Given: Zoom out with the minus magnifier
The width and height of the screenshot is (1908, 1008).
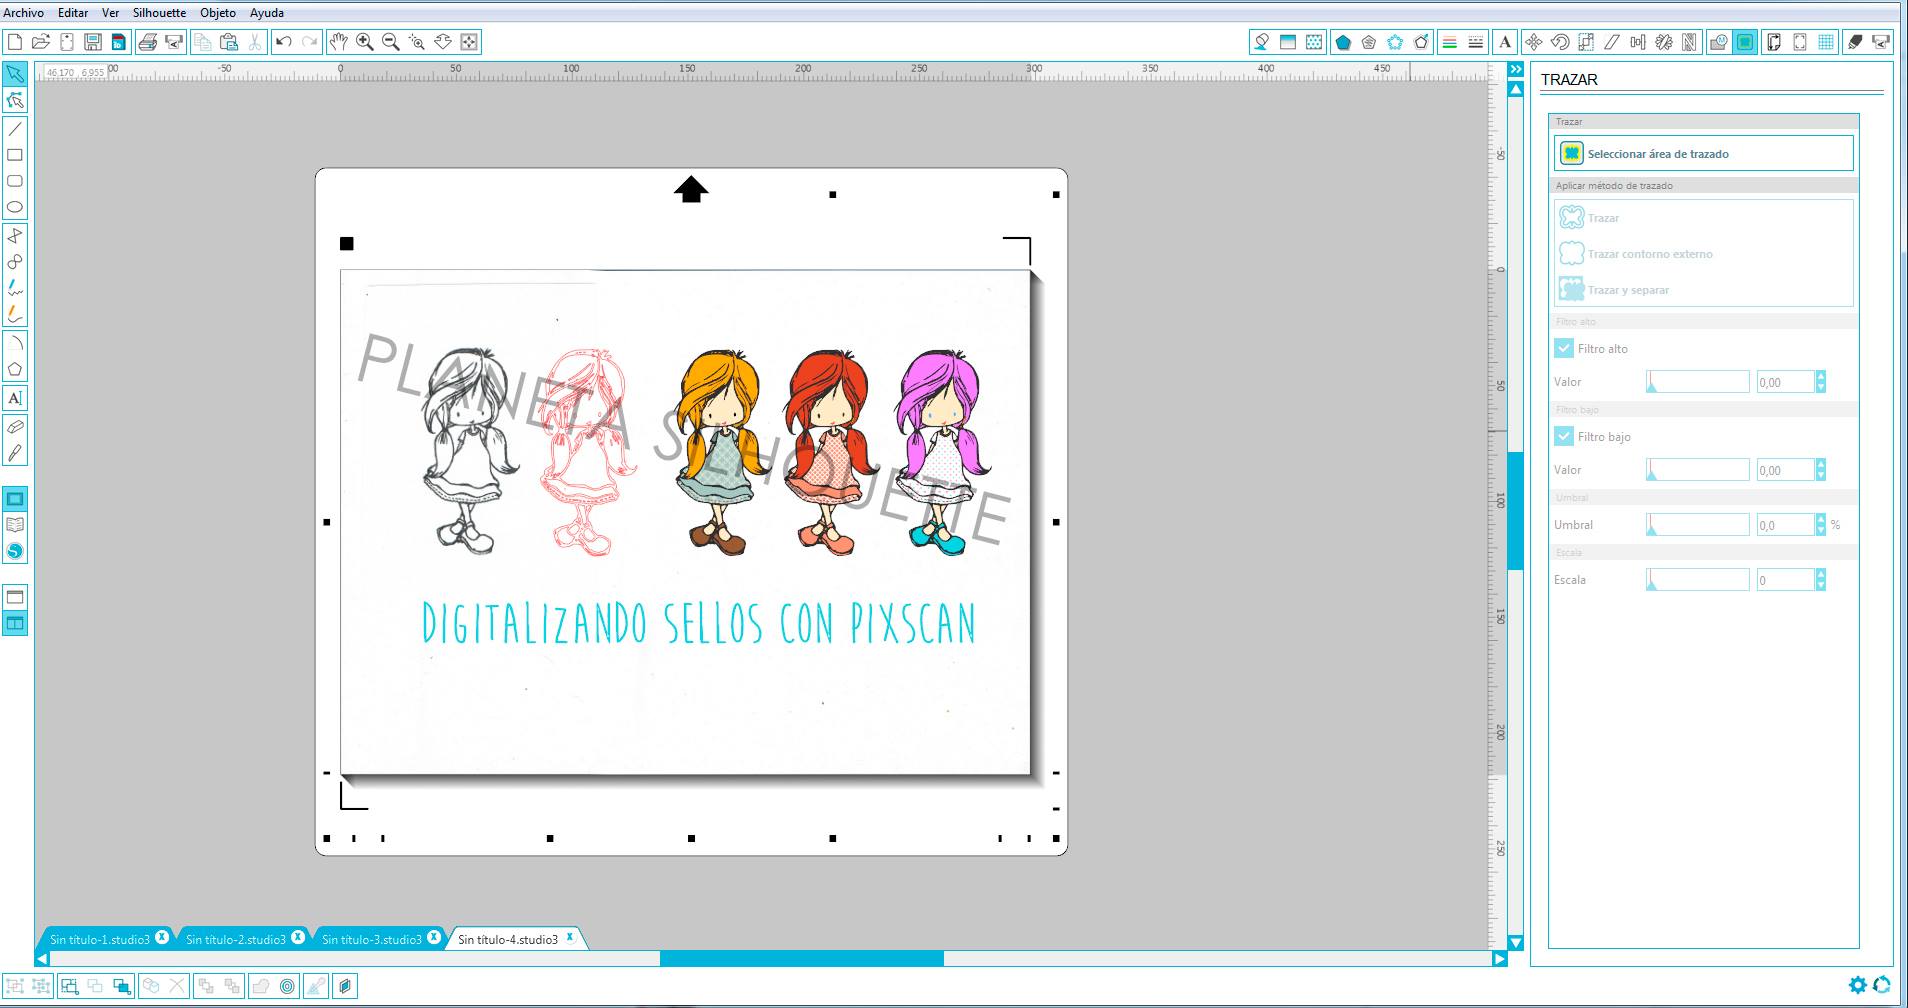Looking at the screenshot, I should pyautogui.click(x=391, y=42).
